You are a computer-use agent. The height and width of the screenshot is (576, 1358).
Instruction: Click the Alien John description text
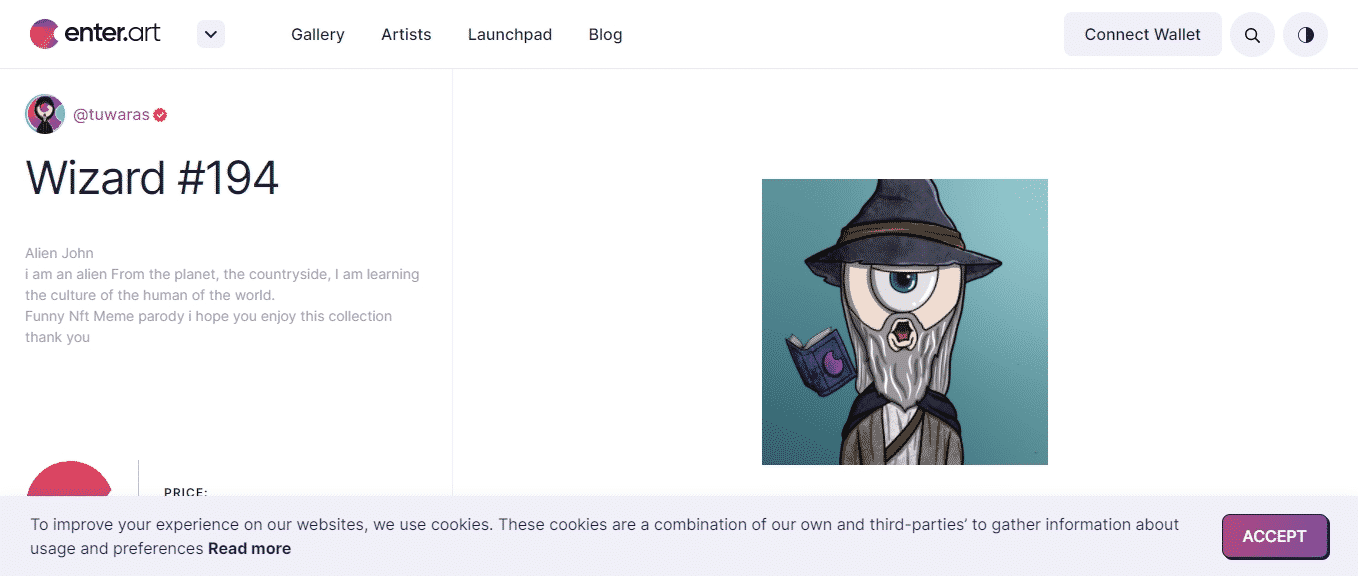click(x=59, y=253)
